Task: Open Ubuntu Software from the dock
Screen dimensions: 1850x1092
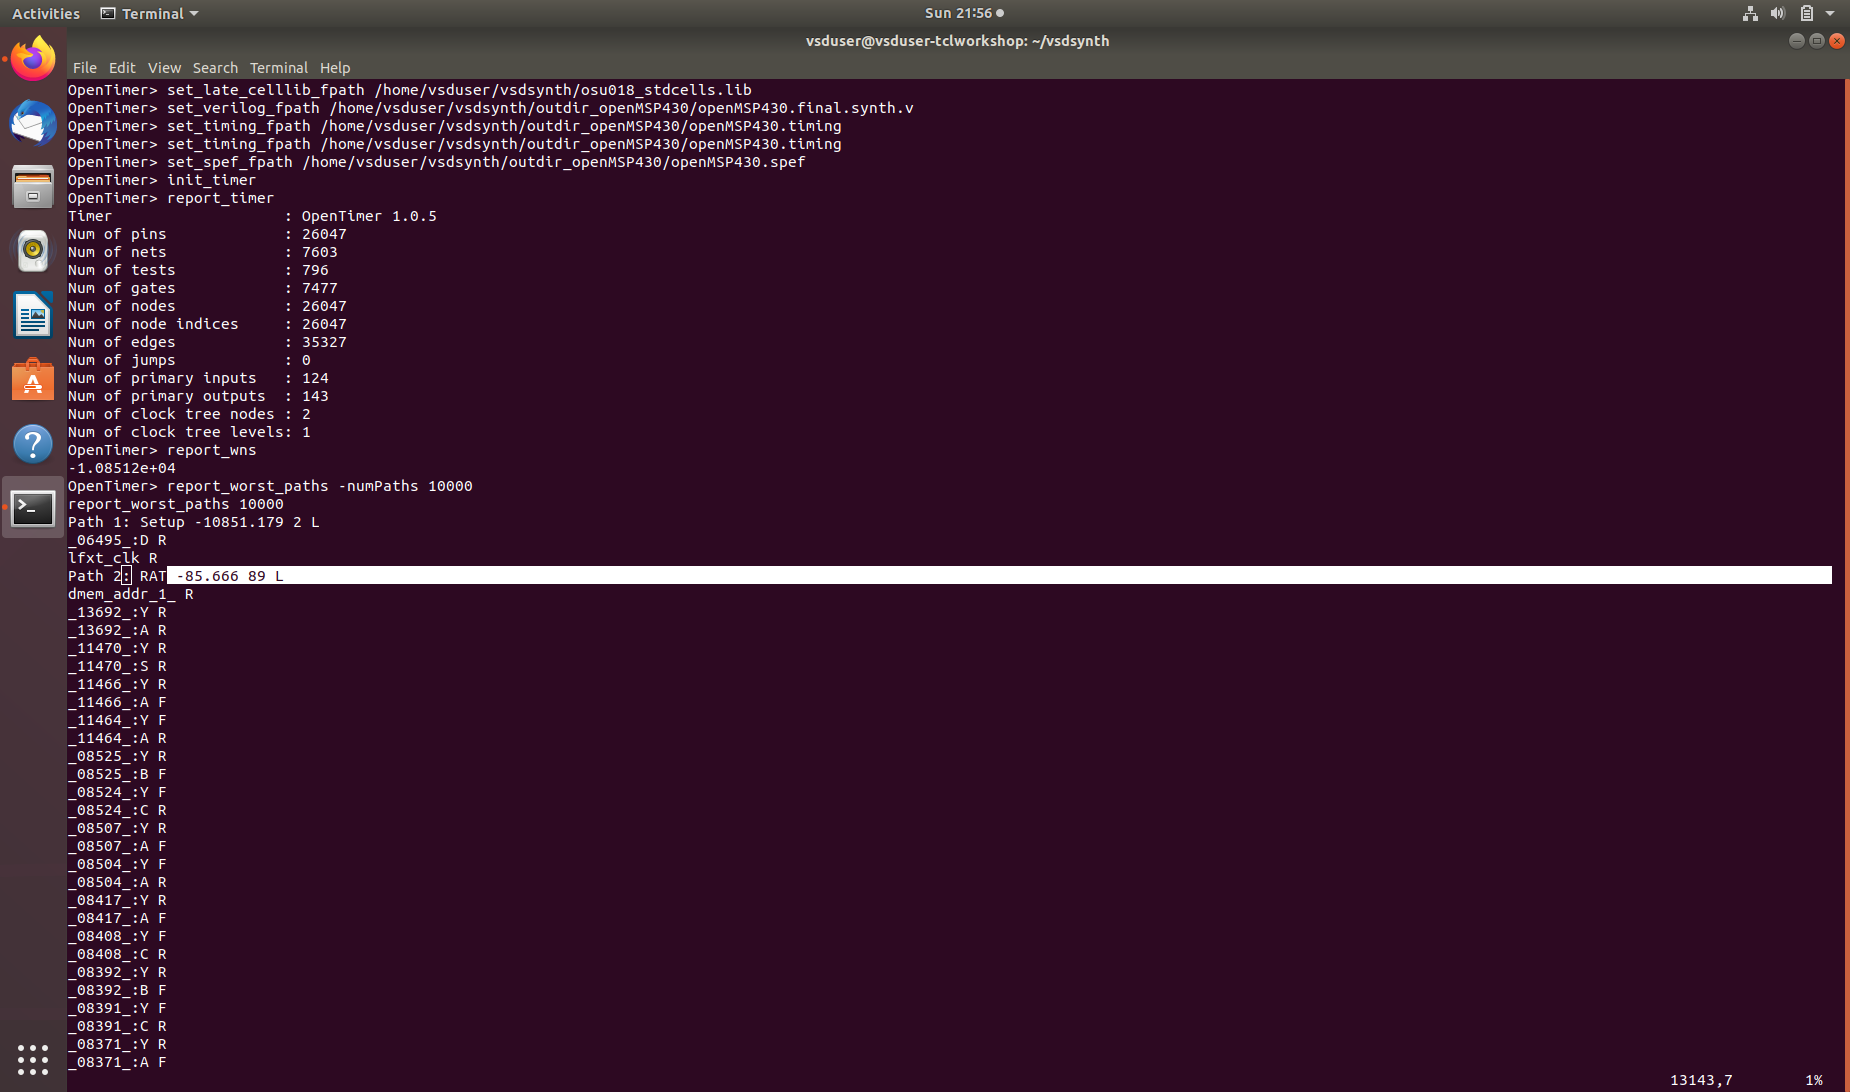Action: 33,380
